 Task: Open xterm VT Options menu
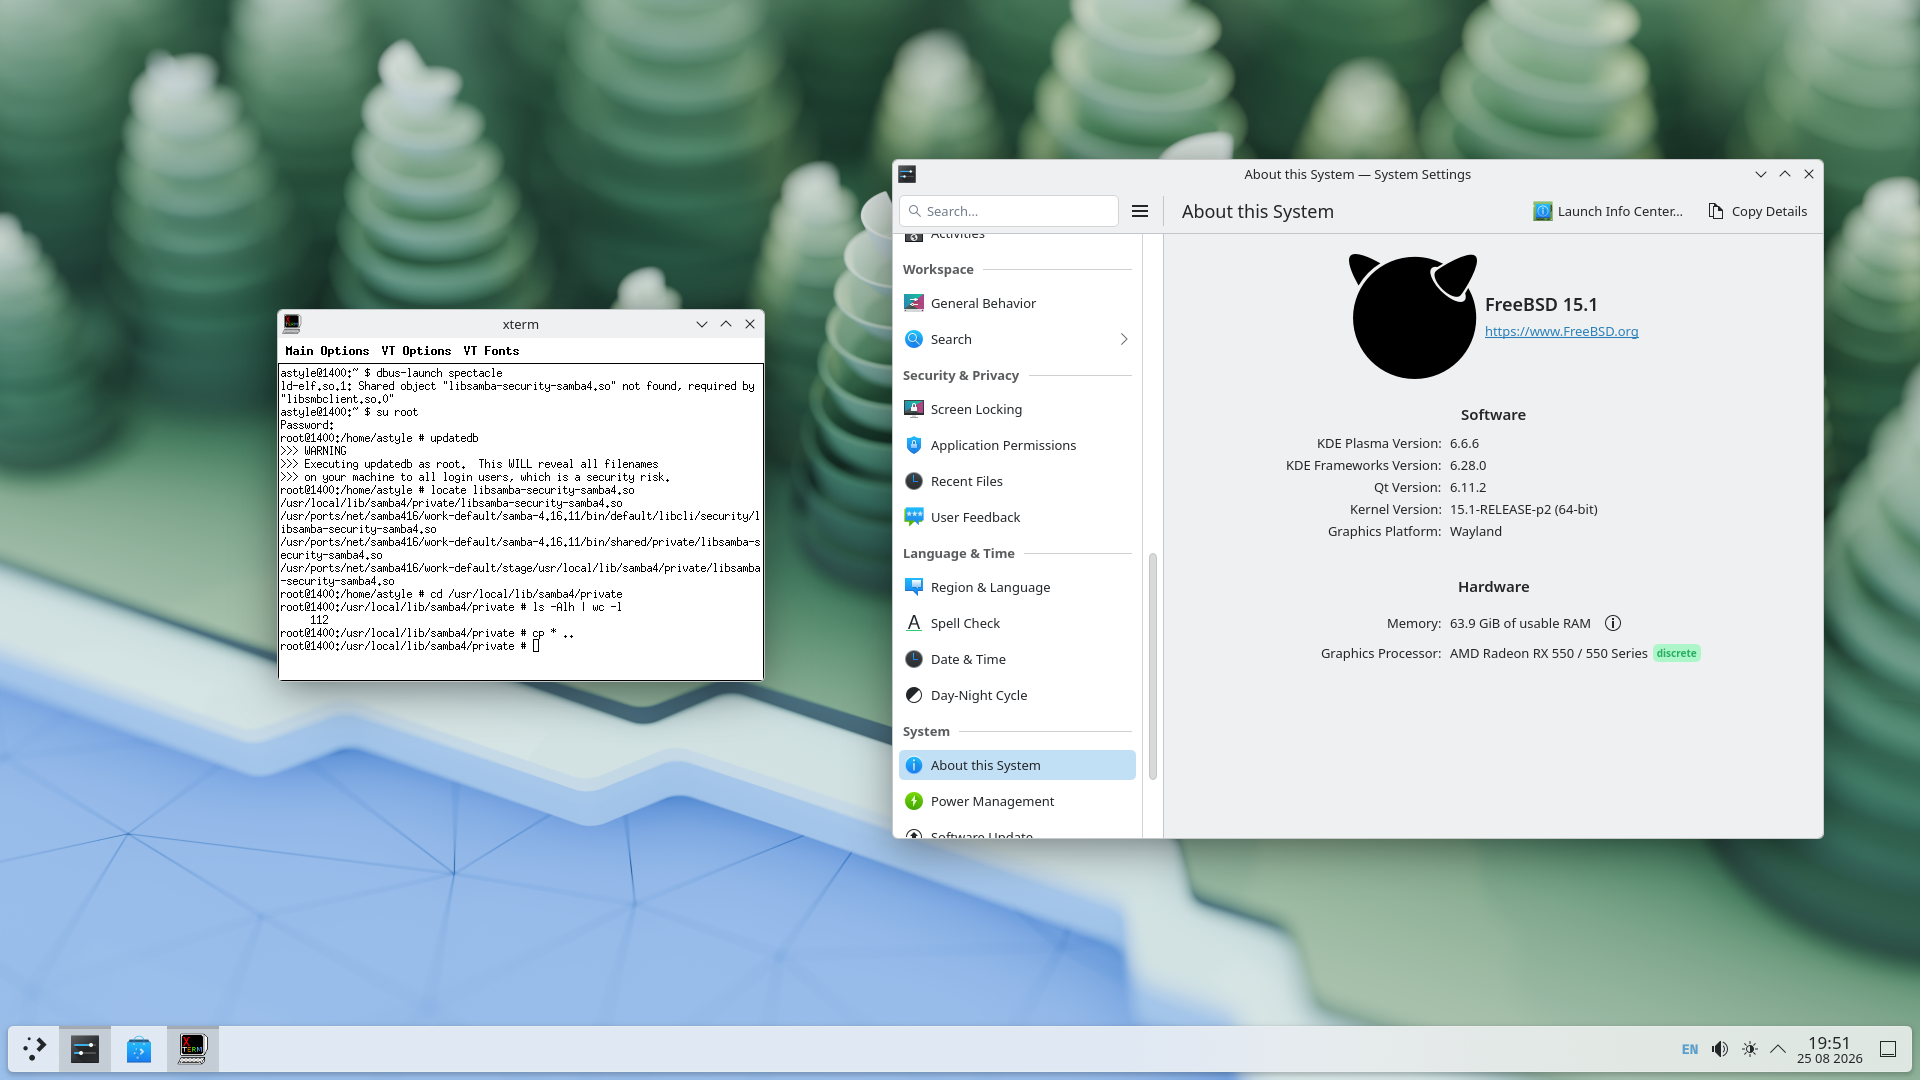click(416, 351)
